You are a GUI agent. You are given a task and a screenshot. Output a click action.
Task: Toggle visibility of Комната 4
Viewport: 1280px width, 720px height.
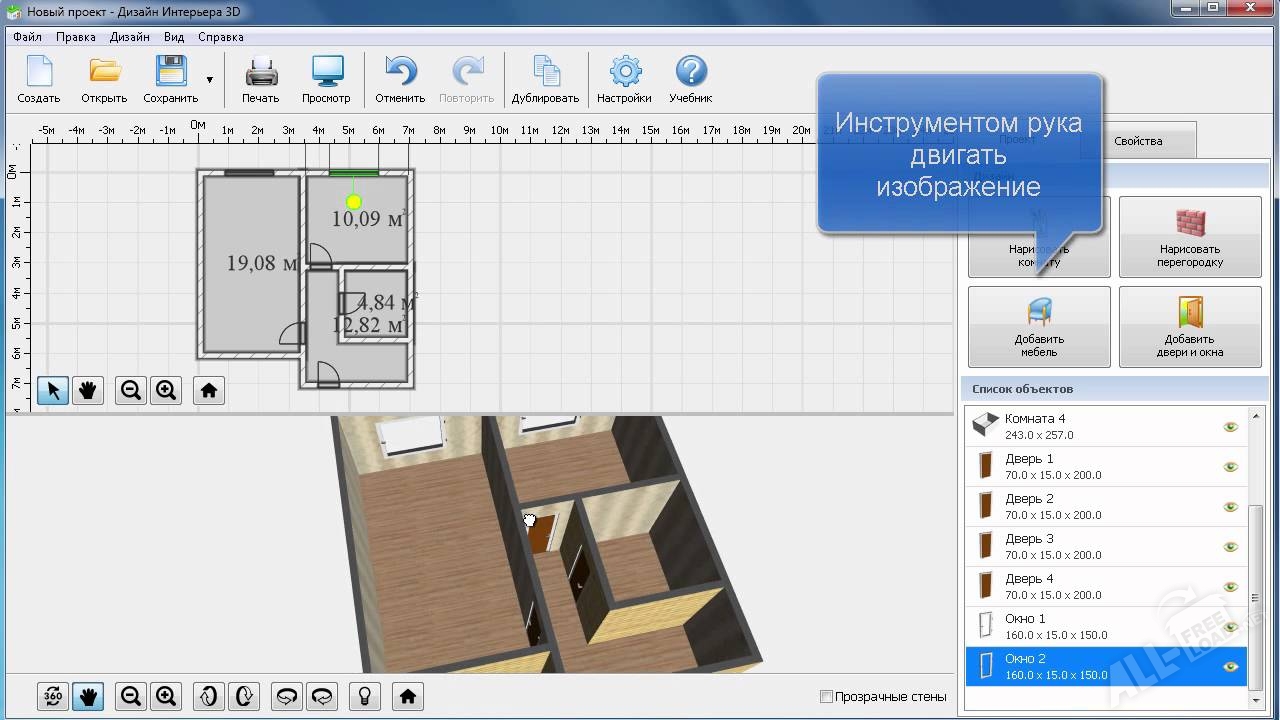pyautogui.click(x=1230, y=427)
